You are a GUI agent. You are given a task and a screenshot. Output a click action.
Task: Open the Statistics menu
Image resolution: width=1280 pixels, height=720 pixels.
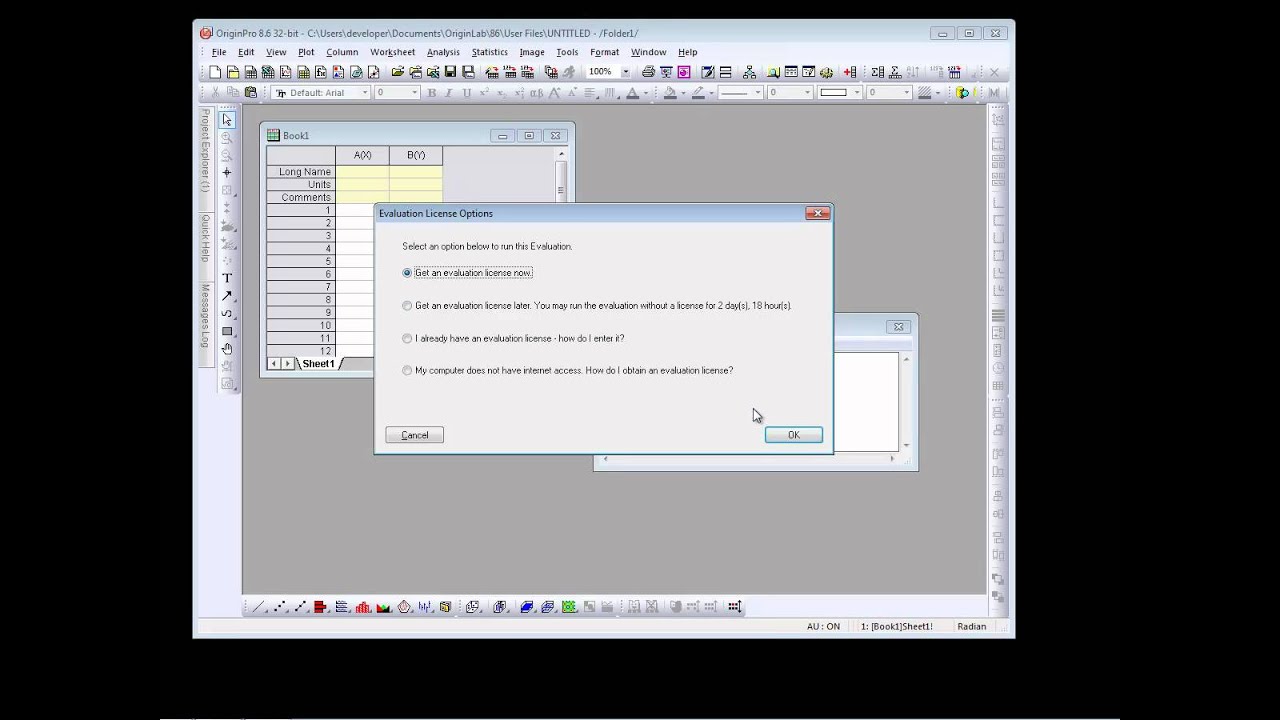[x=490, y=52]
